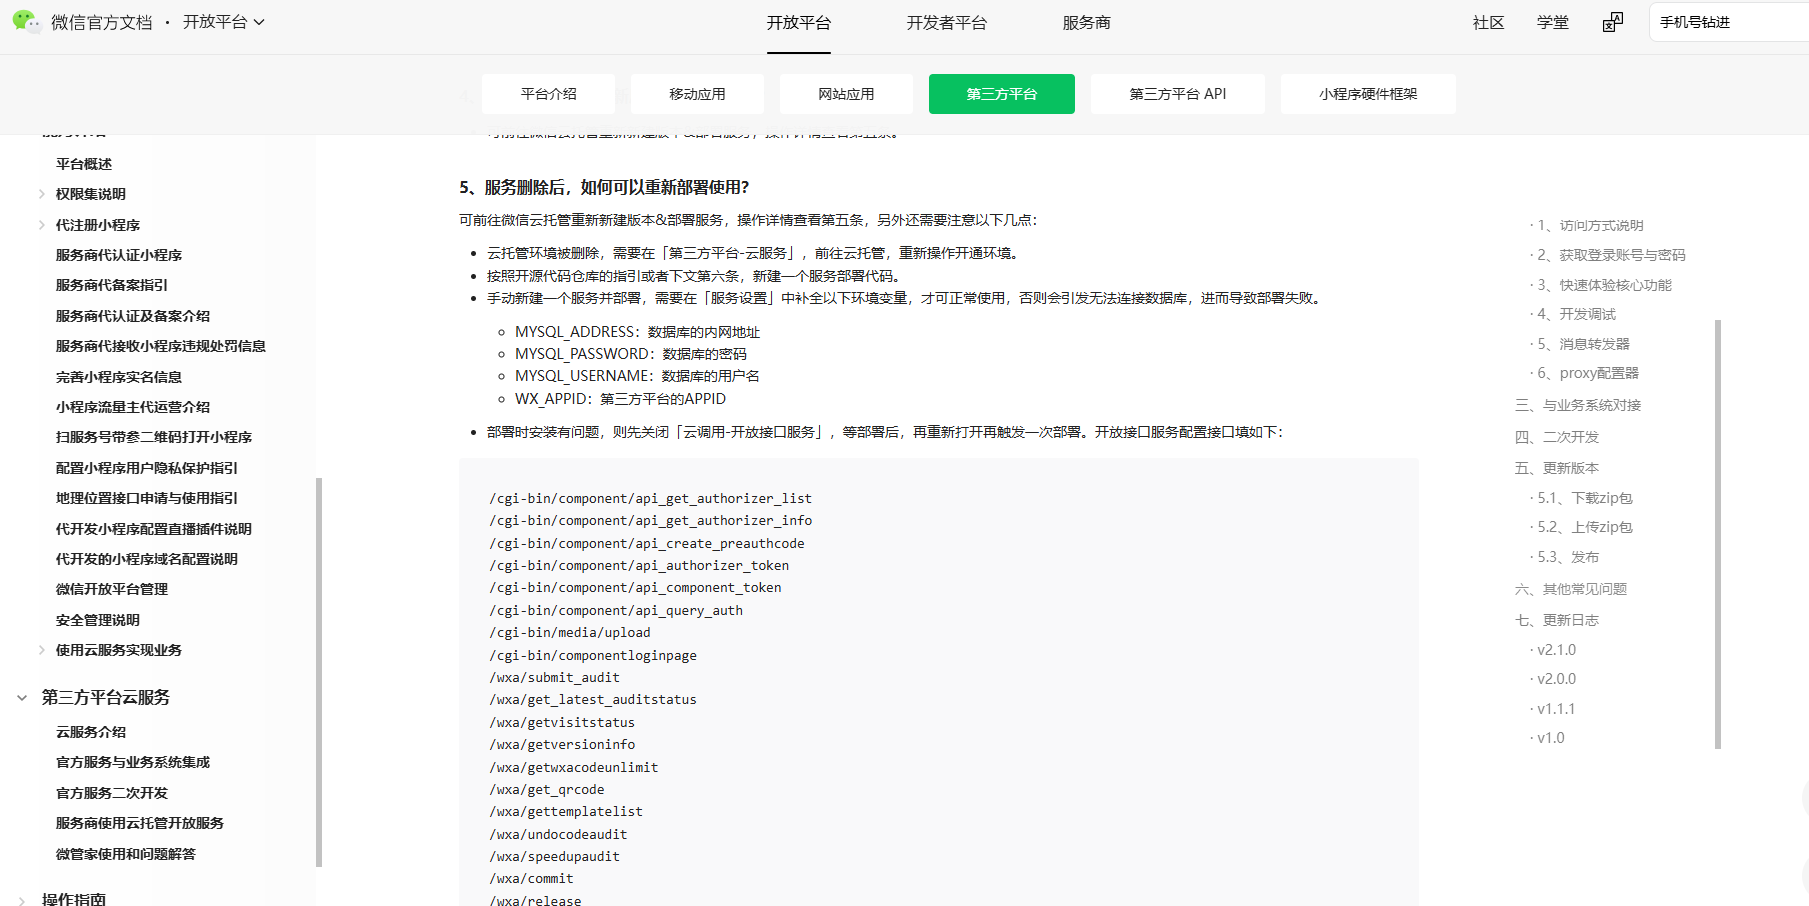Open 安全管理说明 sidebar item
The width and height of the screenshot is (1809, 906).
98,620
